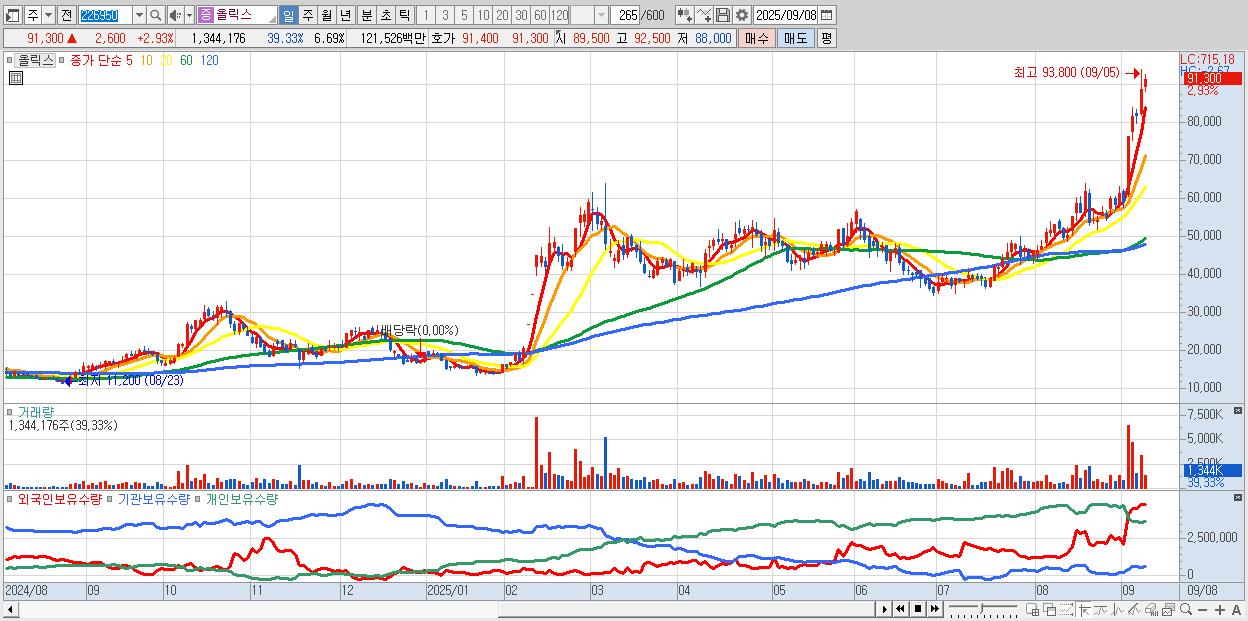Image resolution: width=1248 pixels, height=621 pixels.
Task: Click the play replay button
Action: pyautogui.click(x=884, y=609)
